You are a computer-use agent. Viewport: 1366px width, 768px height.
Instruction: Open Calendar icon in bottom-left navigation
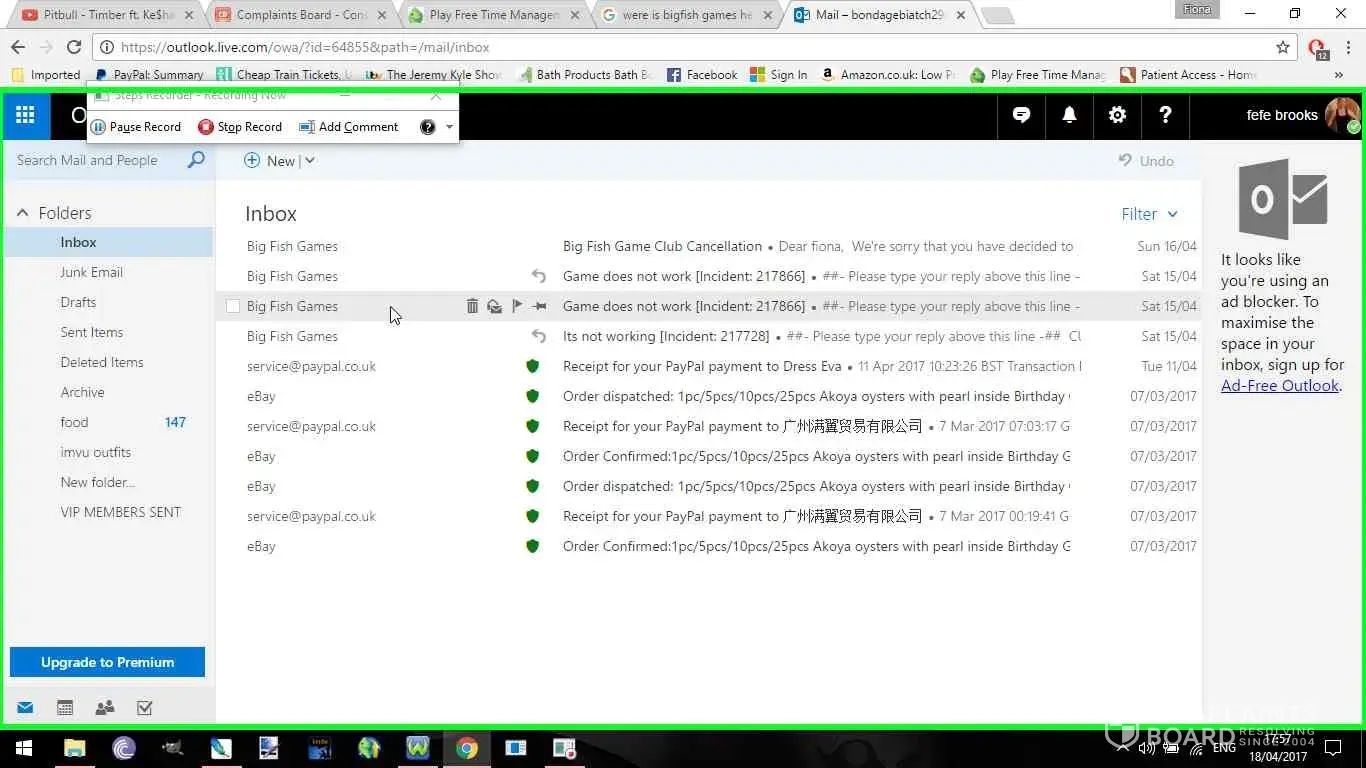point(65,708)
